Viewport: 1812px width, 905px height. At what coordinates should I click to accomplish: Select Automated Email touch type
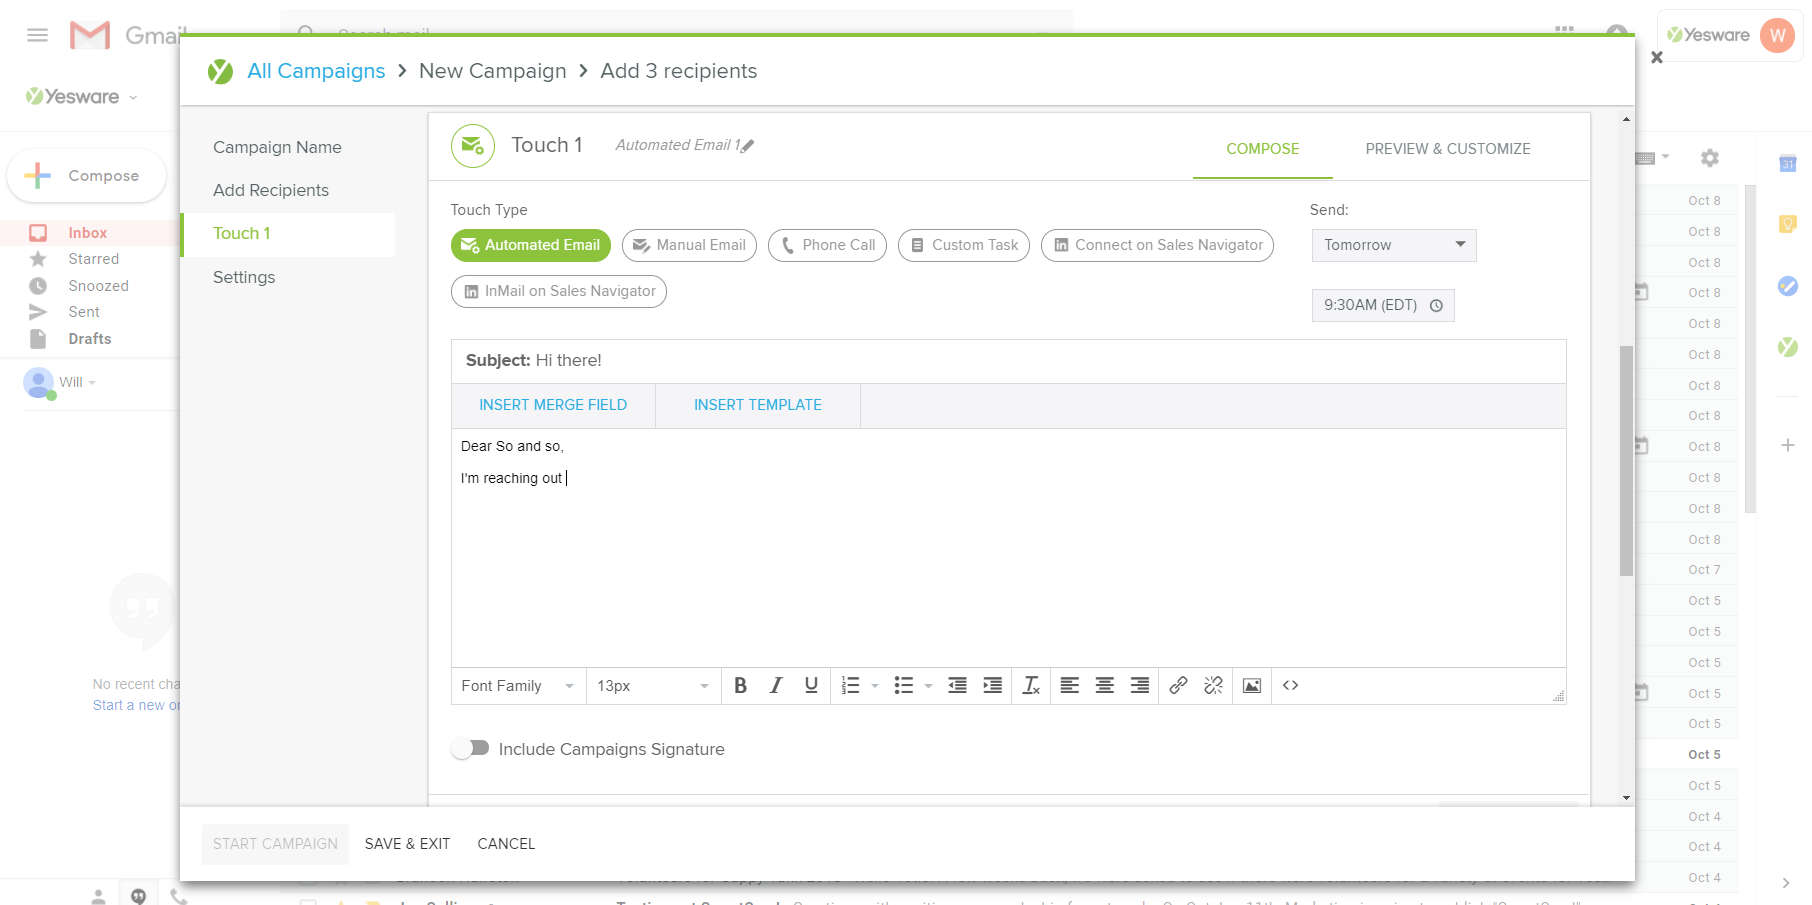[531, 245]
